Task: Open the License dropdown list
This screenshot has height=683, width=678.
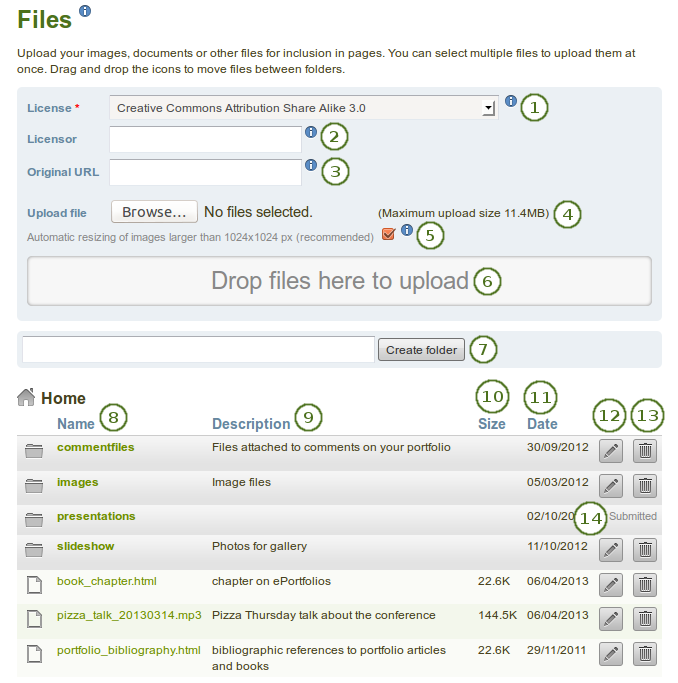Action: 304,107
